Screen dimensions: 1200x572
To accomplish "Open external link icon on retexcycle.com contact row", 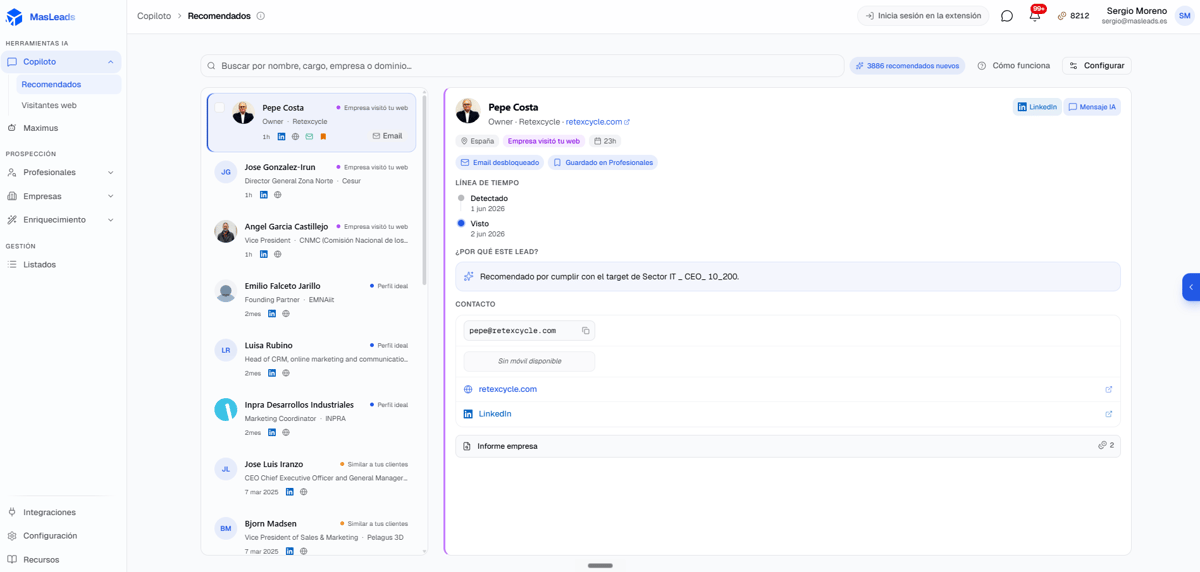I will [1108, 389].
